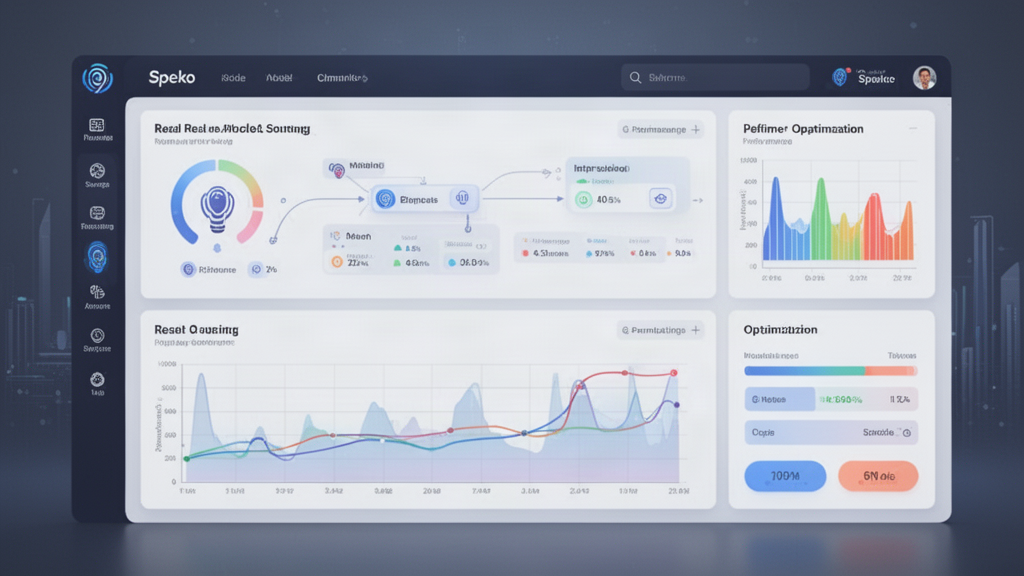Open the third sidebar chat-bubble icon
Screen dimensions: 1024x576
(97, 213)
